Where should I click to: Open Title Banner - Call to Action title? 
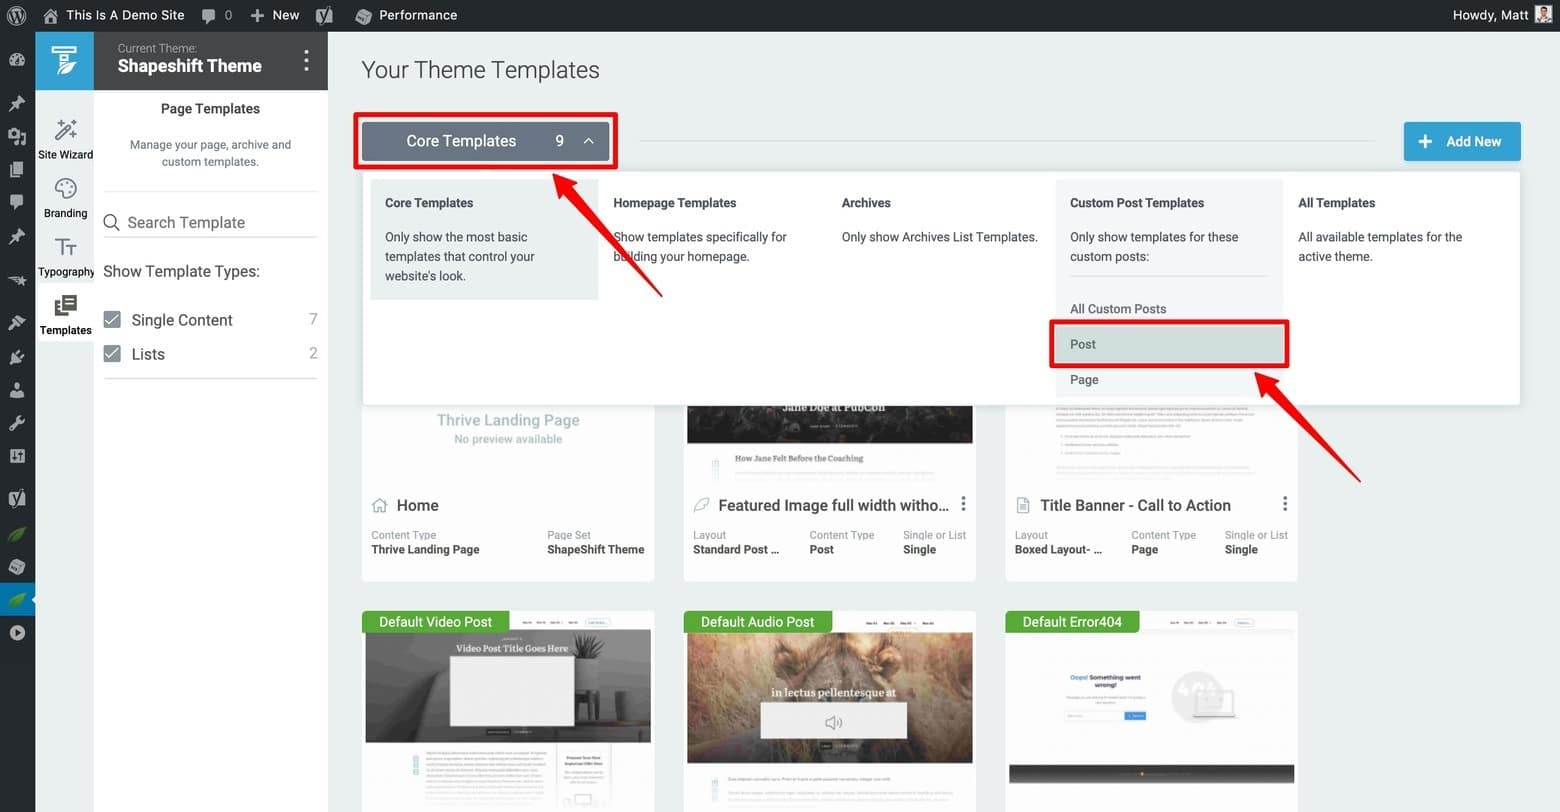1135,506
